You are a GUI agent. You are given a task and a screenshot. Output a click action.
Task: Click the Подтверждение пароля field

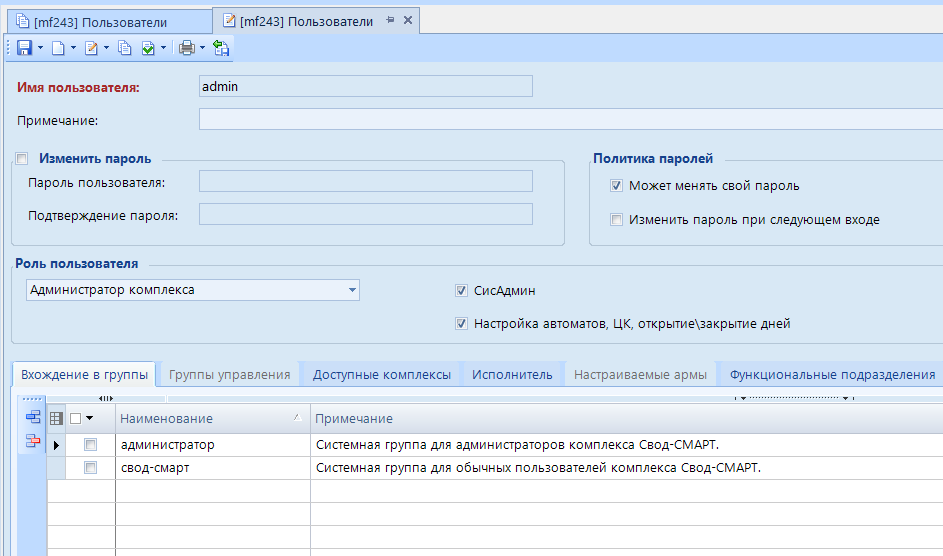pyautogui.click(x=366, y=214)
